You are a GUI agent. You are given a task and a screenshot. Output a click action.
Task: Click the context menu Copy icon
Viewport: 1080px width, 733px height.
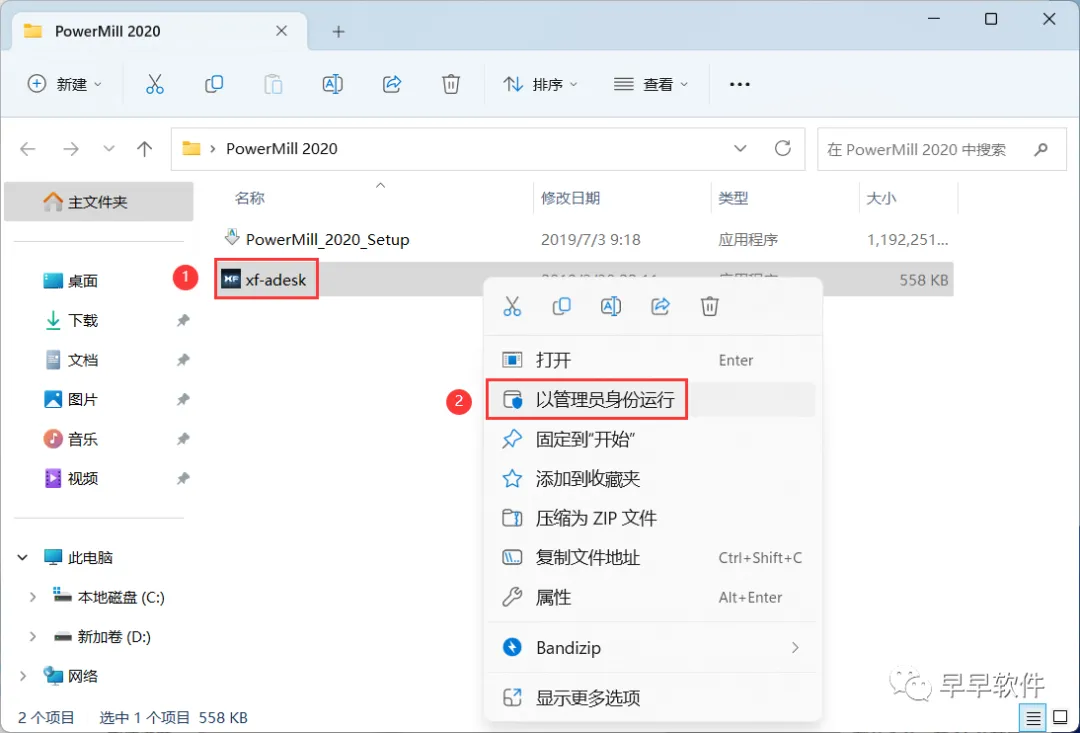pyautogui.click(x=562, y=306)
